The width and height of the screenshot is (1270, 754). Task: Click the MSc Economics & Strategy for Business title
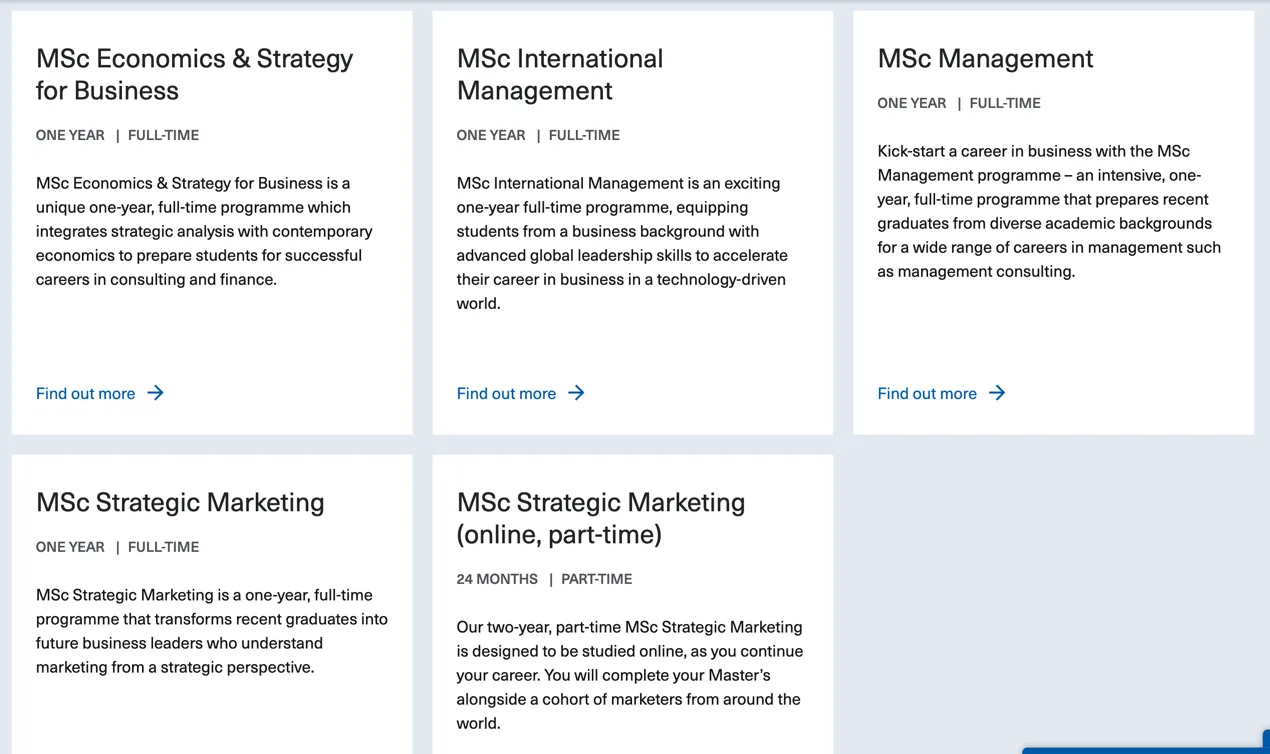[x=194, y=74]
